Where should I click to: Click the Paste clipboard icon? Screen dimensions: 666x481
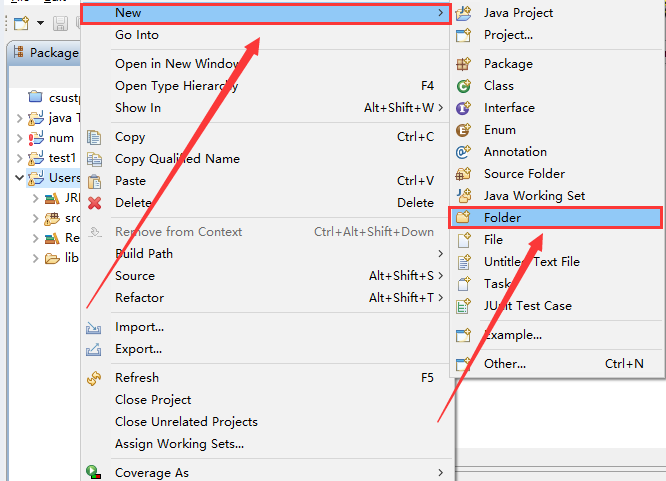pos(94,181)
